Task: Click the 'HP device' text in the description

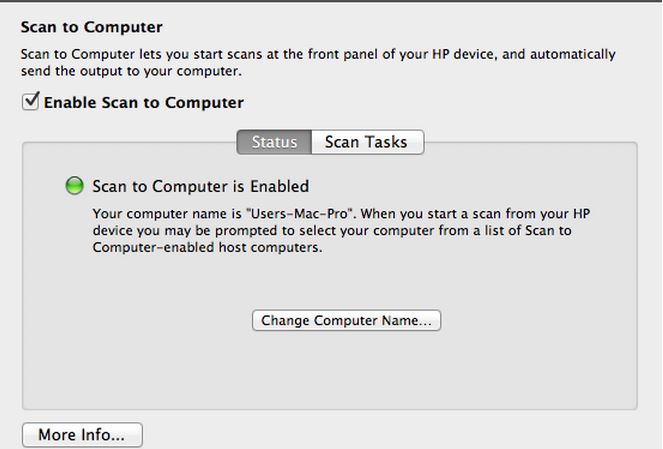Action: (x=463, y=55)
